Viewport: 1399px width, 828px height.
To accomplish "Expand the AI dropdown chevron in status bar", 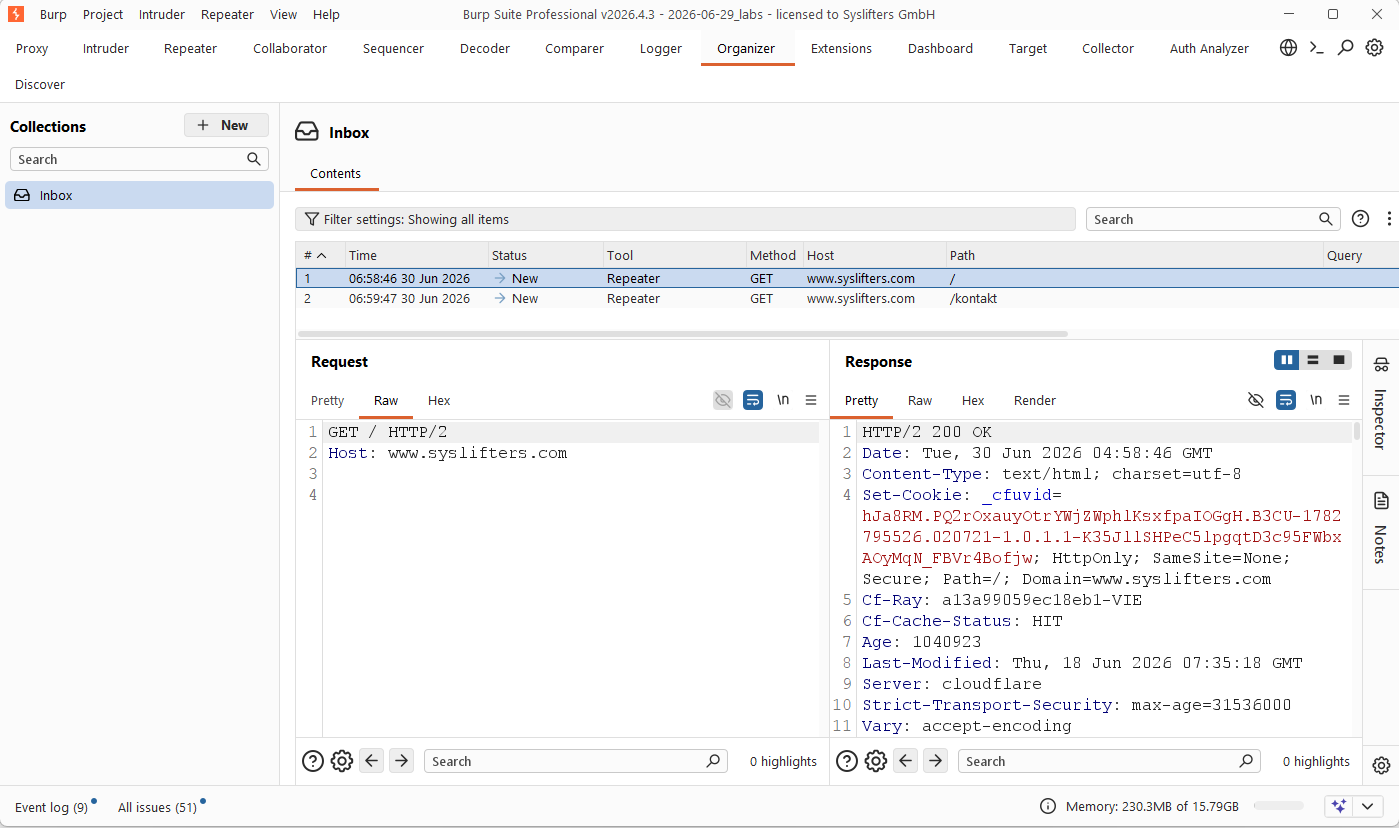I will click(1367, 806).
